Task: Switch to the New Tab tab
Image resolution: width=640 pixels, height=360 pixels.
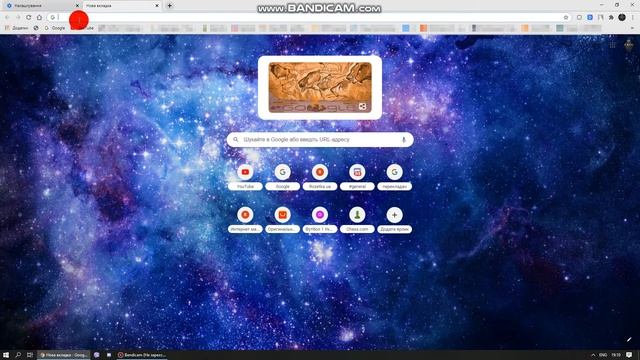Action: [x=122, y=6]
